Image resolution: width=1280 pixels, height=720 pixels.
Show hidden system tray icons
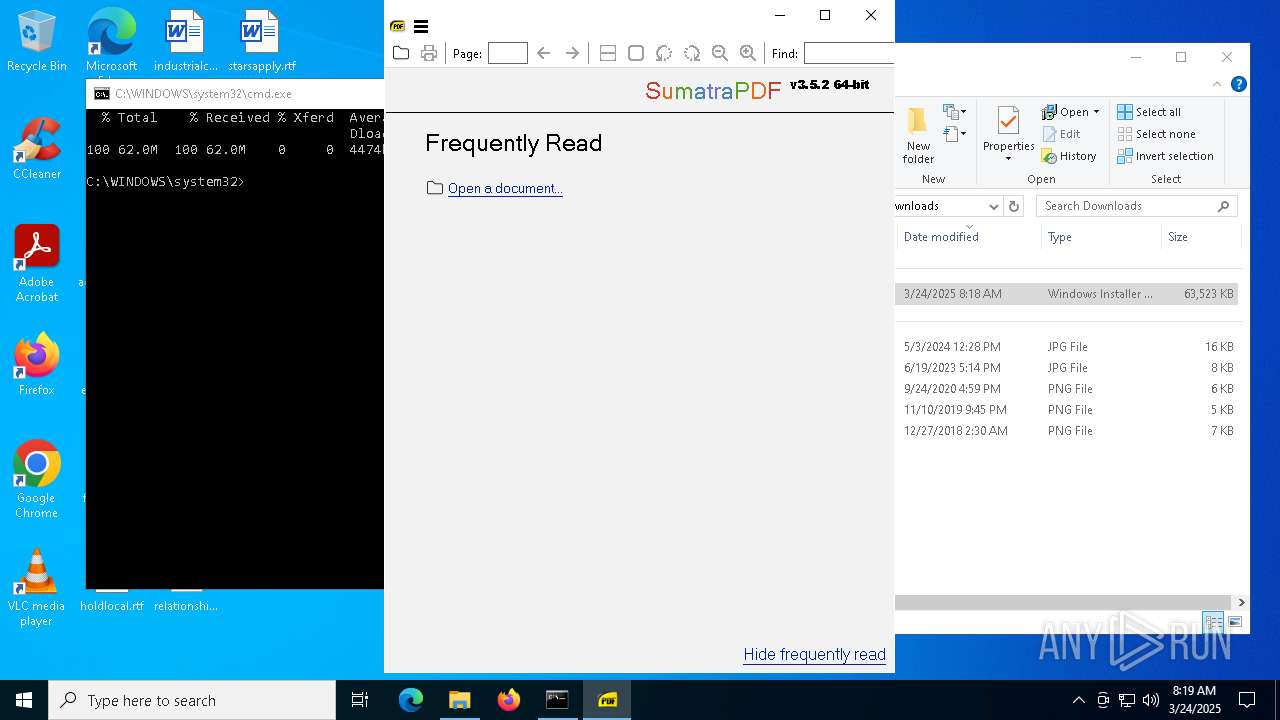pos(1078,700)
